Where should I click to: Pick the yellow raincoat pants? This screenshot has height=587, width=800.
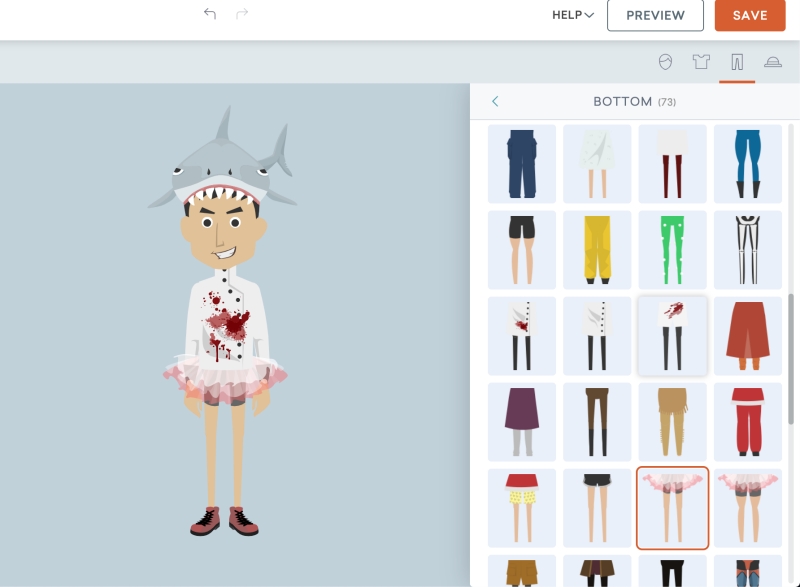[x=597, y=250]
